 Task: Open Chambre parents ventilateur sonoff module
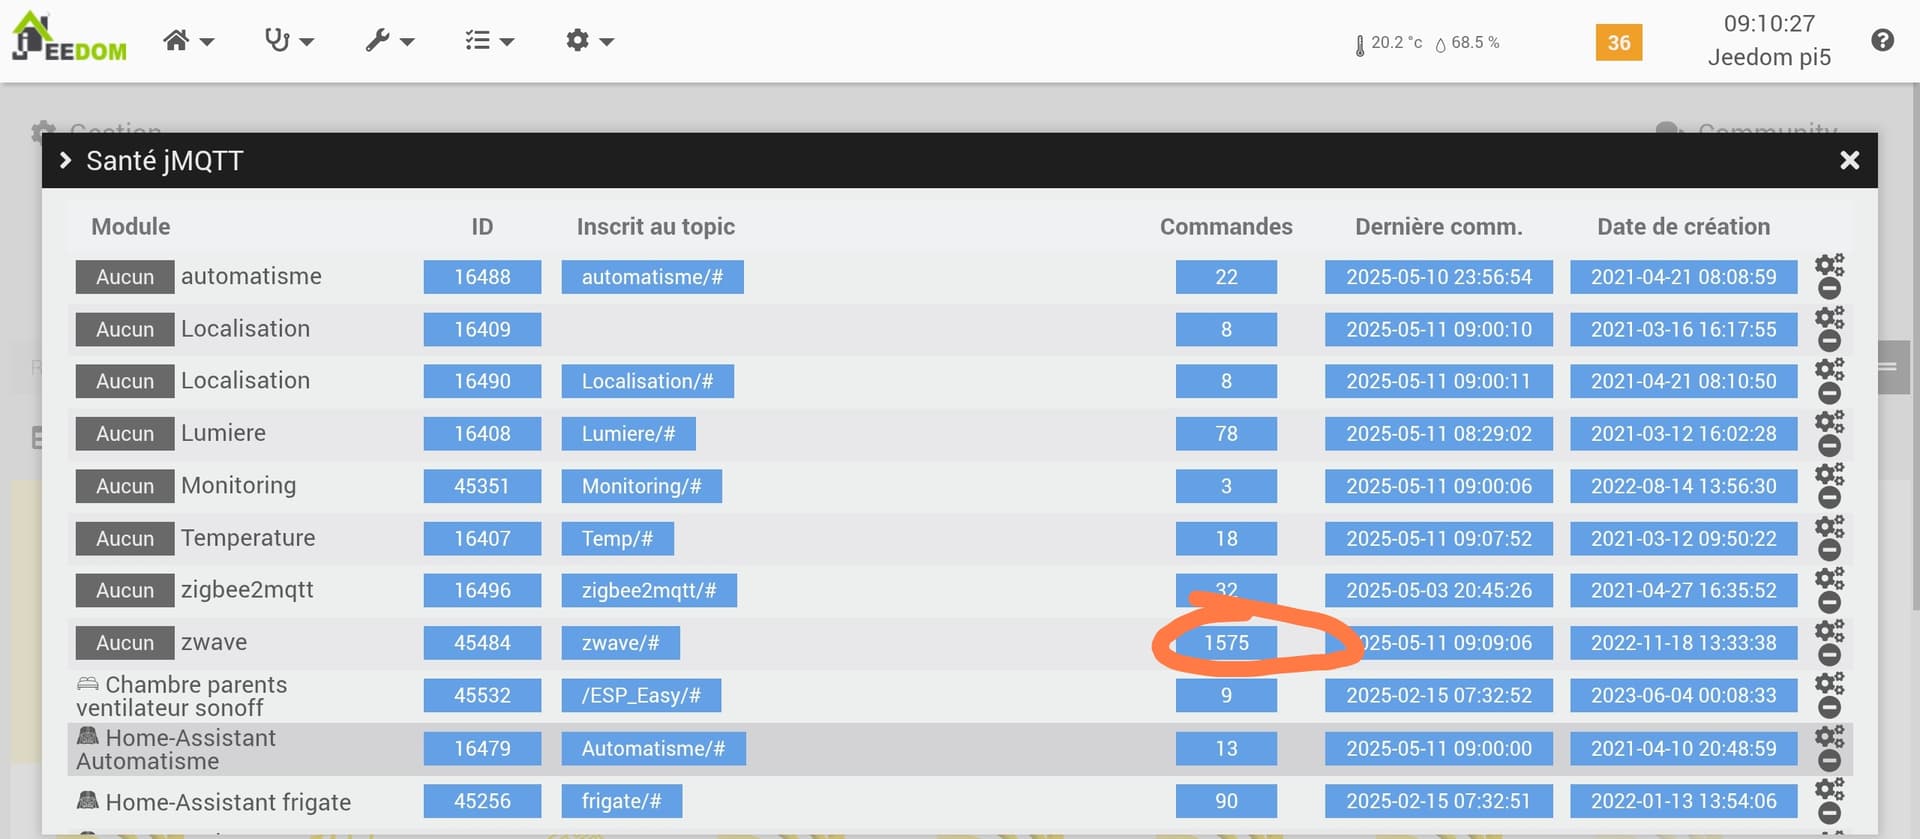[182, 696]
